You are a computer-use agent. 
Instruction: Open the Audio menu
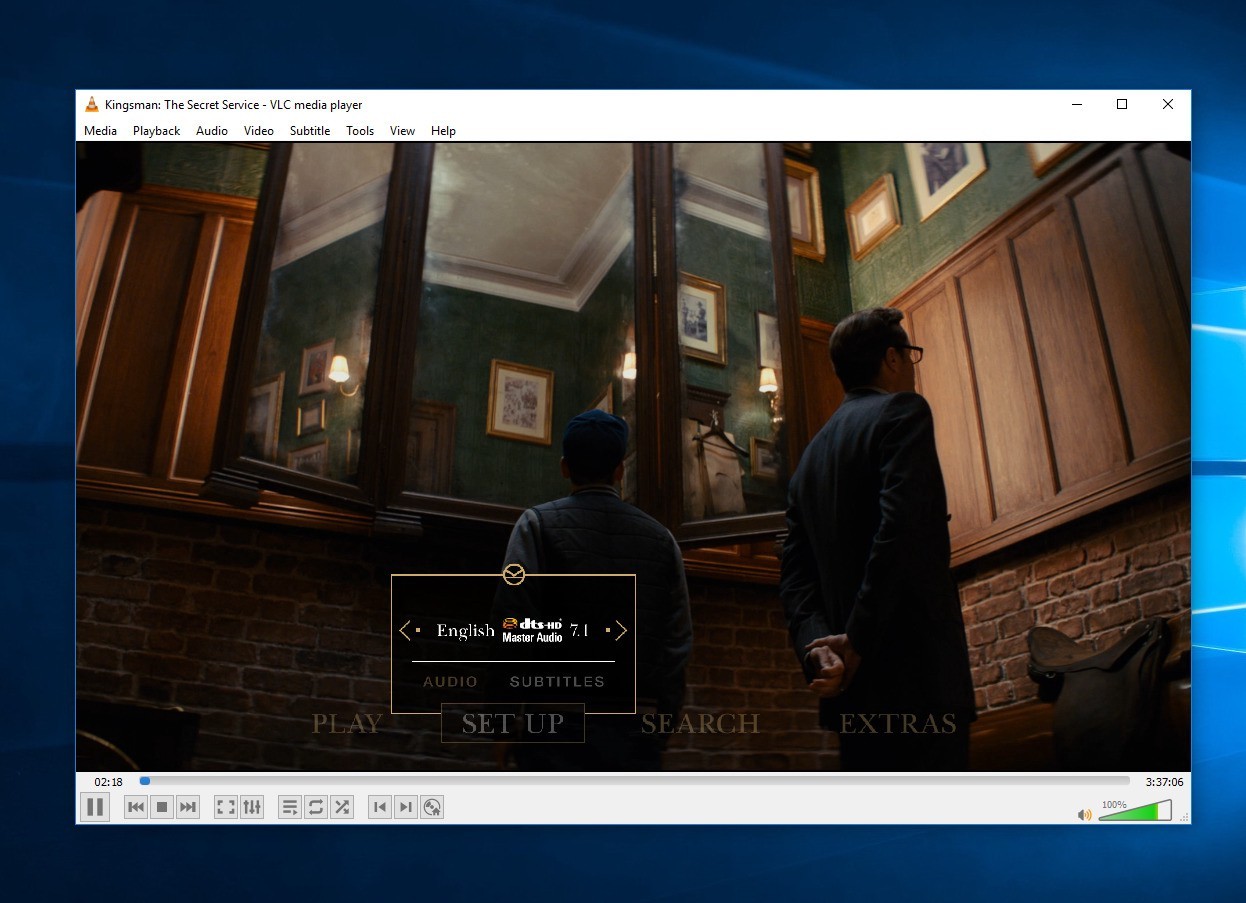click(x=212, y=131)
